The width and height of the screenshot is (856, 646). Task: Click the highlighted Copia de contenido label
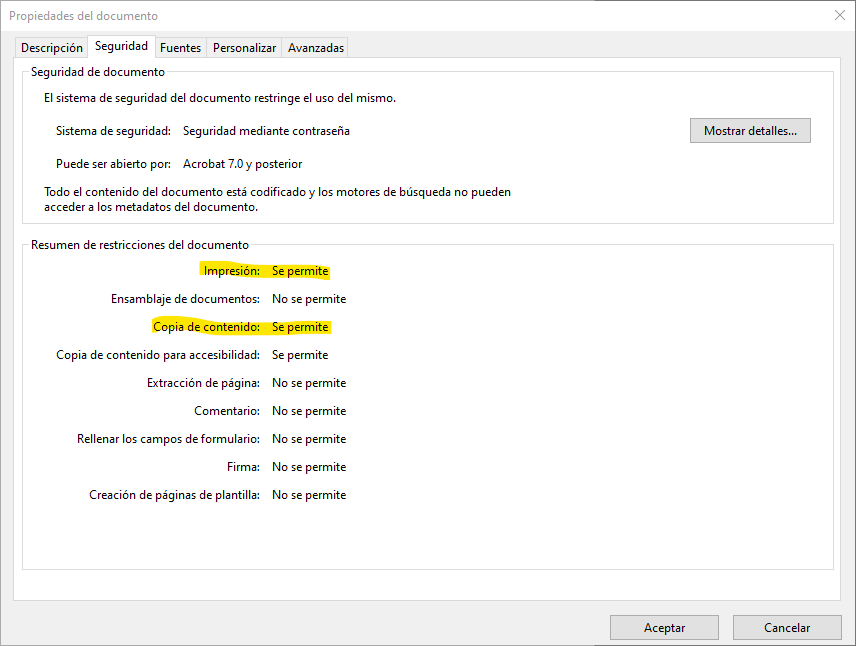[206, 327]
